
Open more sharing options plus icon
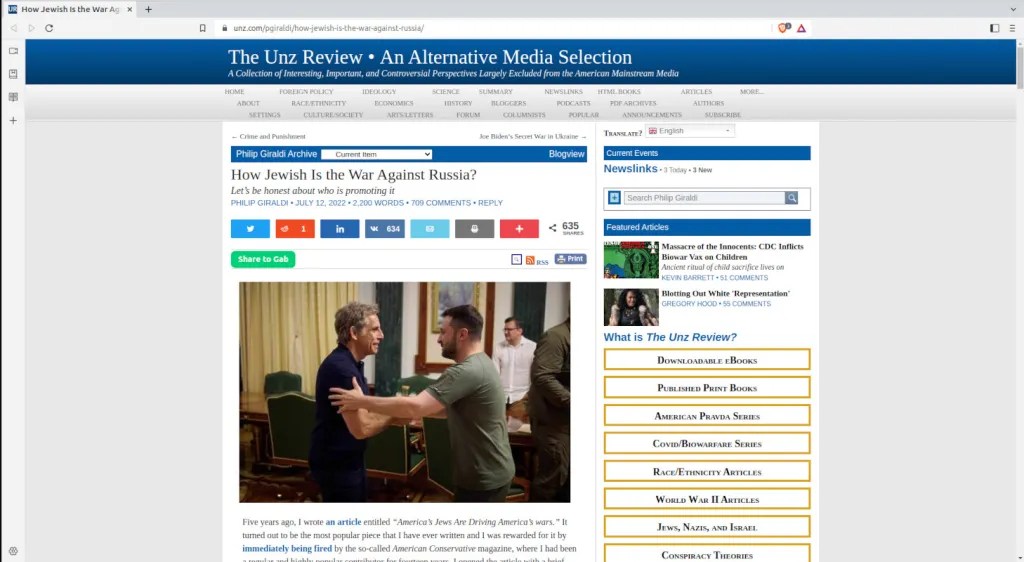coord(519,229)
